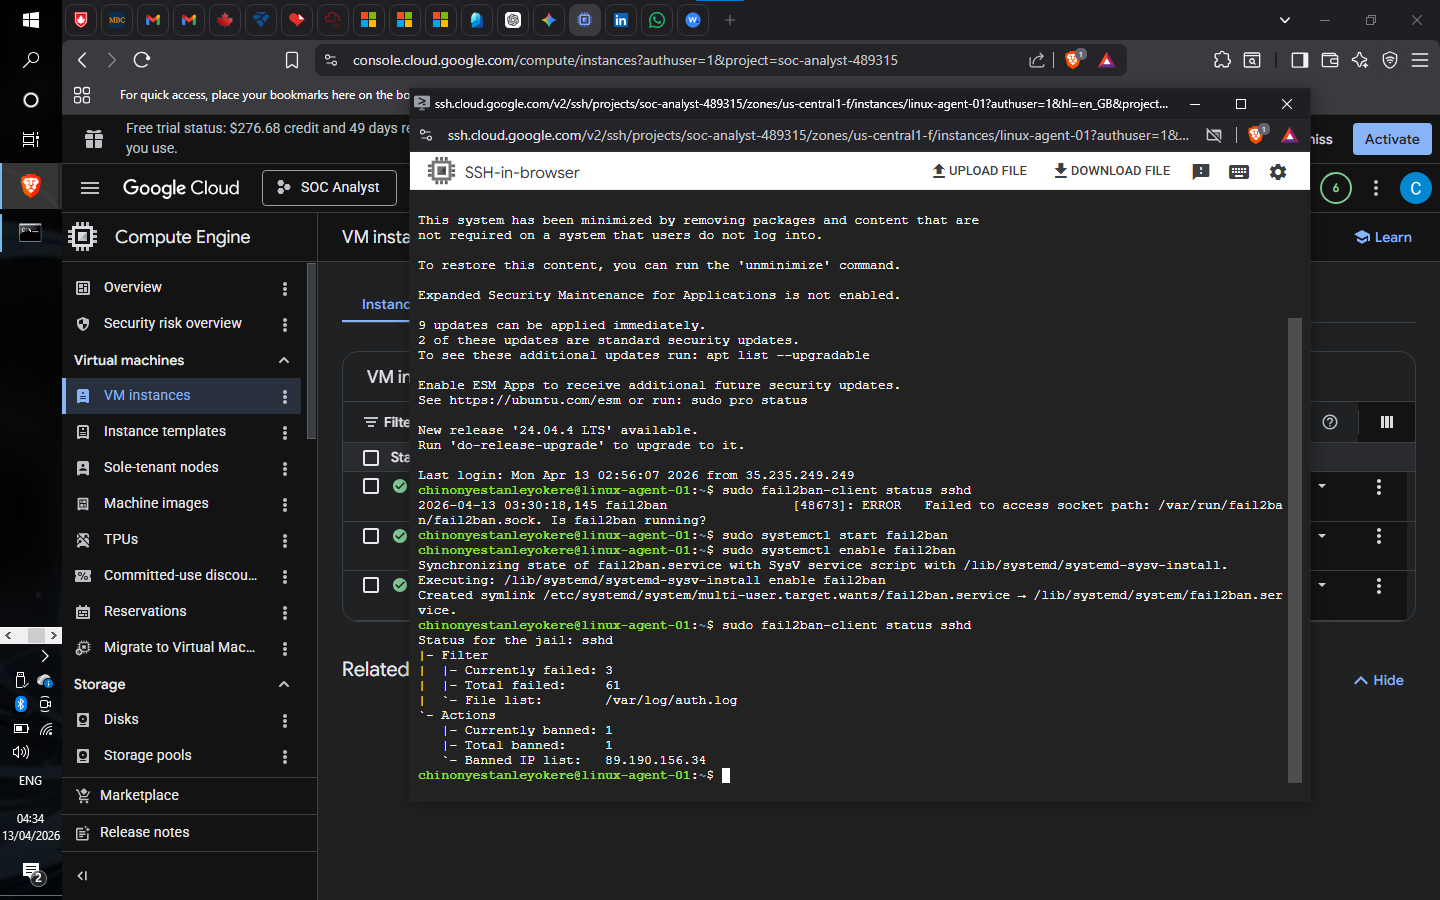Viewport: 1440px width, 900px height.
Task: Click the UPLOAD FILE button
Action: tap(980, 171)
